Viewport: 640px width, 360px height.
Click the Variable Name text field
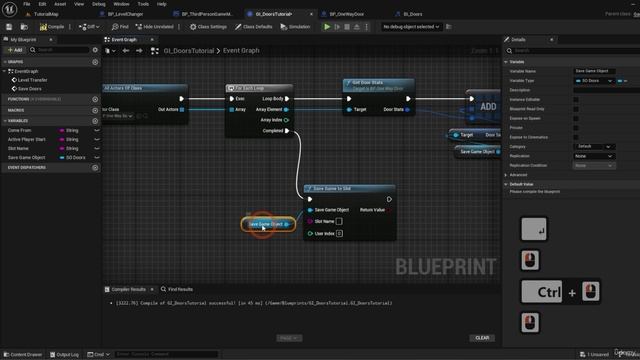[595, 71]
